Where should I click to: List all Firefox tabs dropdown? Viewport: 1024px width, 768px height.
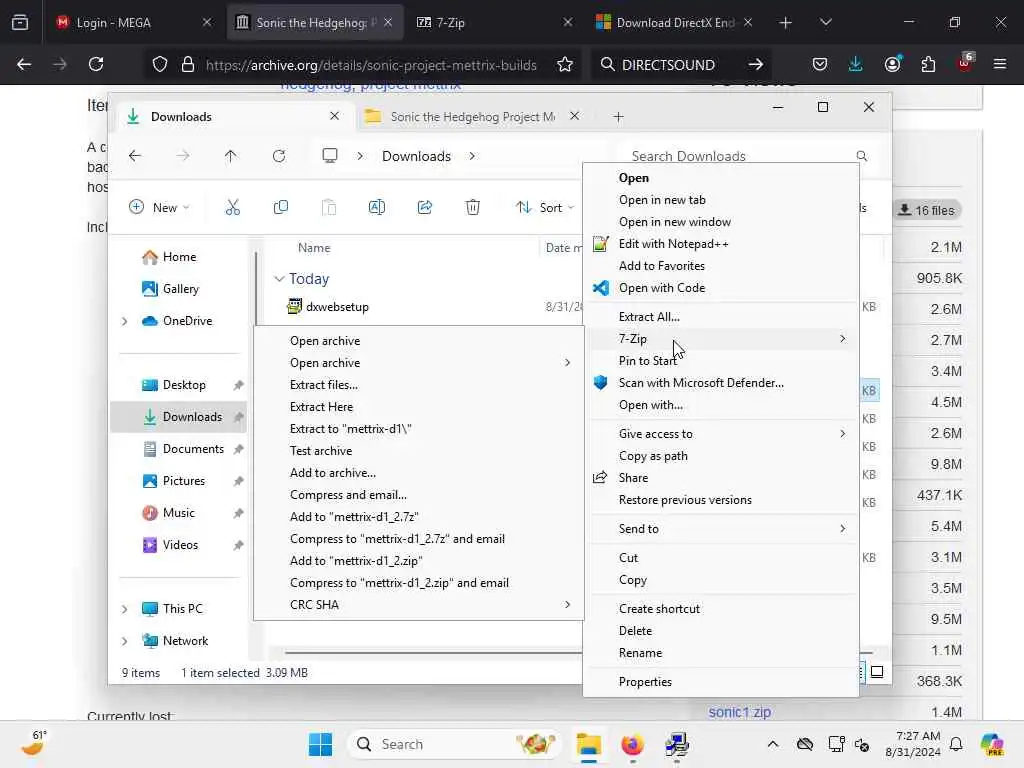(x=825, y=23)
